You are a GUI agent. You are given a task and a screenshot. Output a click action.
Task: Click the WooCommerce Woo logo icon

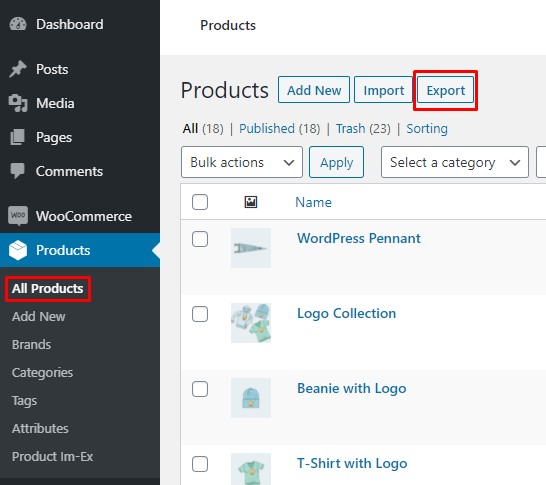click(x=18, y=216)
